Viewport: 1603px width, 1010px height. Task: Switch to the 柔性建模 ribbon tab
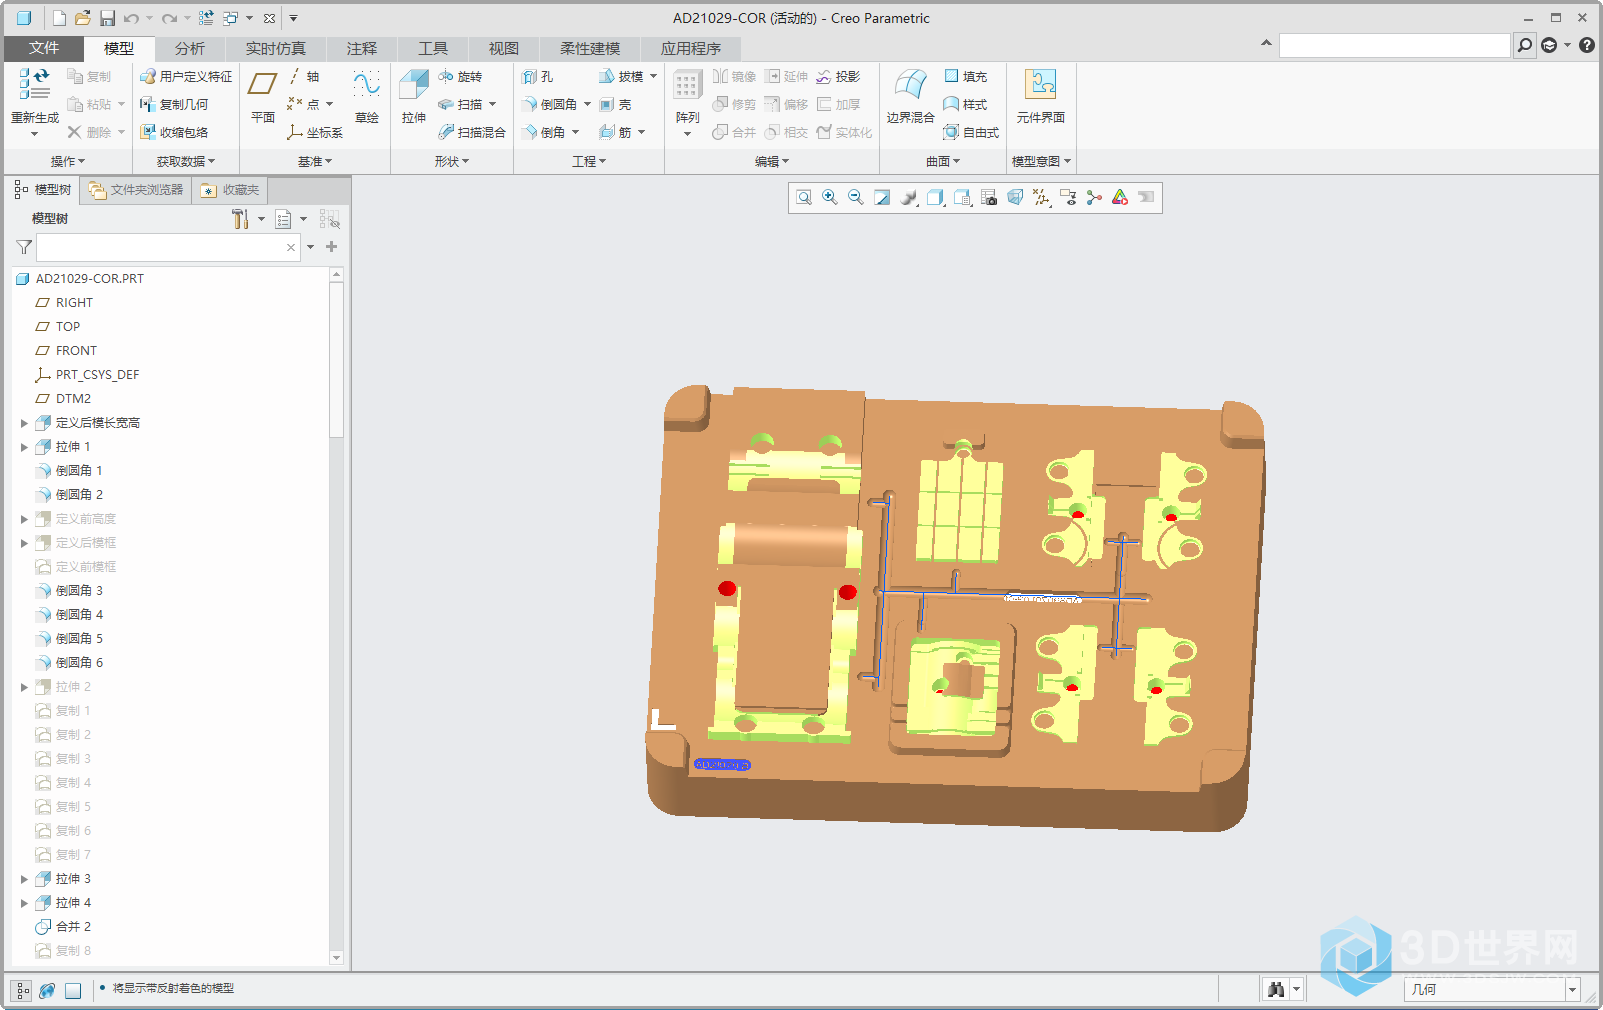coord(590,48)
